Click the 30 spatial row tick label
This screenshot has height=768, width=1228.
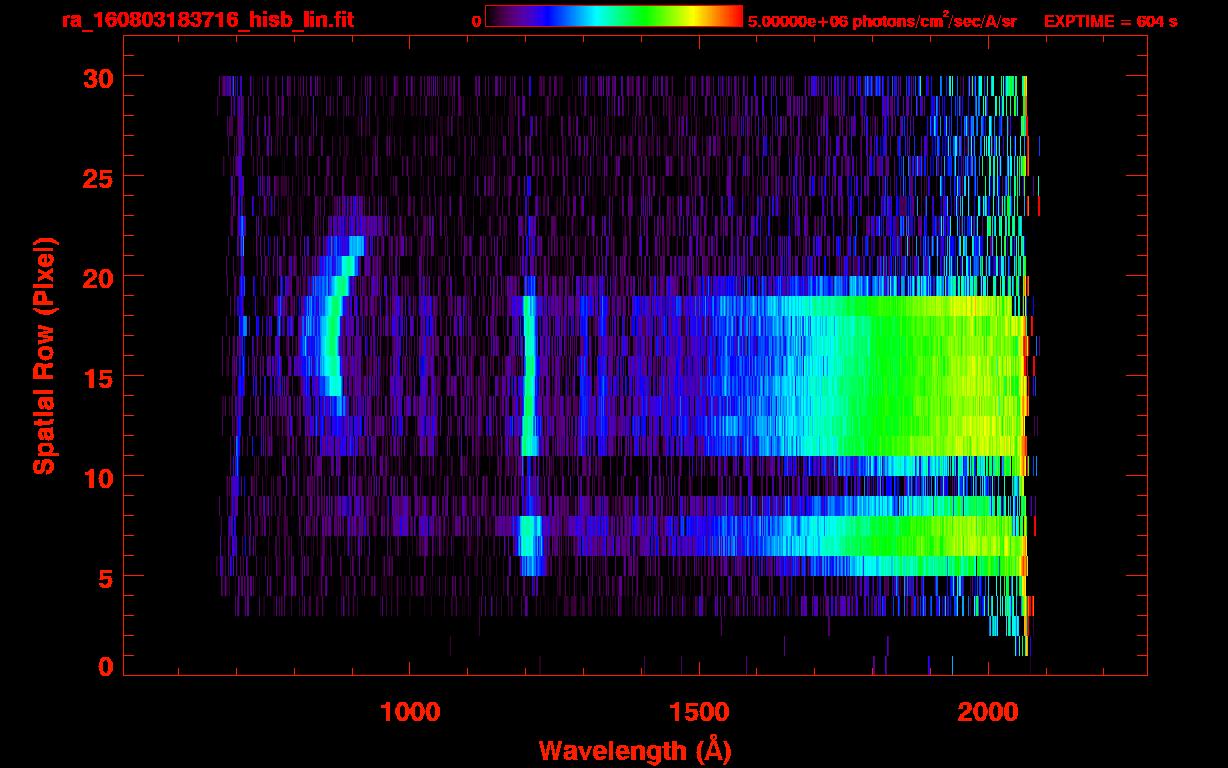(x=98, y=77)
